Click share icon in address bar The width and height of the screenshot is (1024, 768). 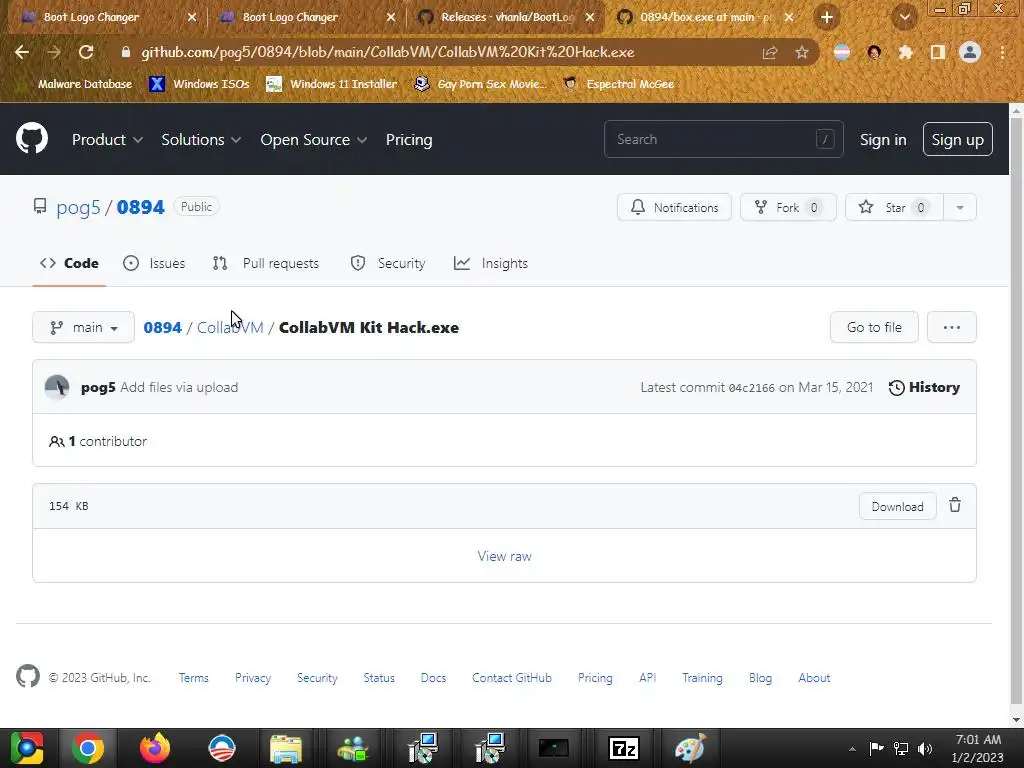coord(769,52)
